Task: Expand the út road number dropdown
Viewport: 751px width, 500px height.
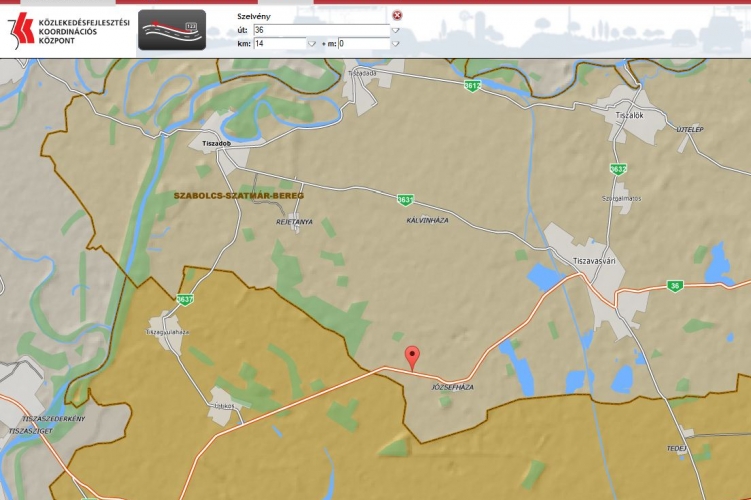Action: (x=395, y=30)
